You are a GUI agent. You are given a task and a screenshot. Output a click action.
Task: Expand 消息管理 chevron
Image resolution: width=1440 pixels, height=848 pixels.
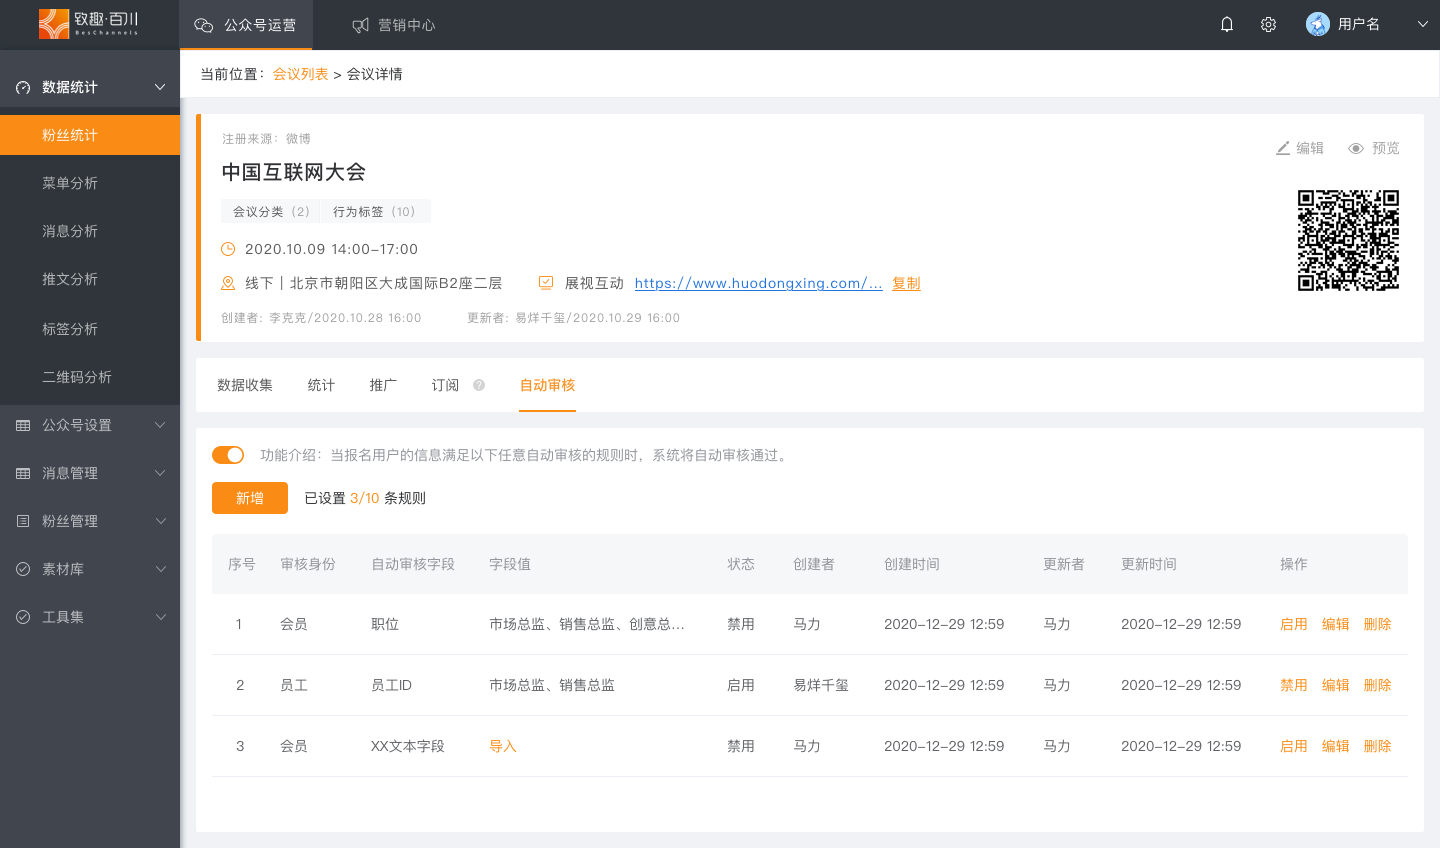[x=160, y=473]
